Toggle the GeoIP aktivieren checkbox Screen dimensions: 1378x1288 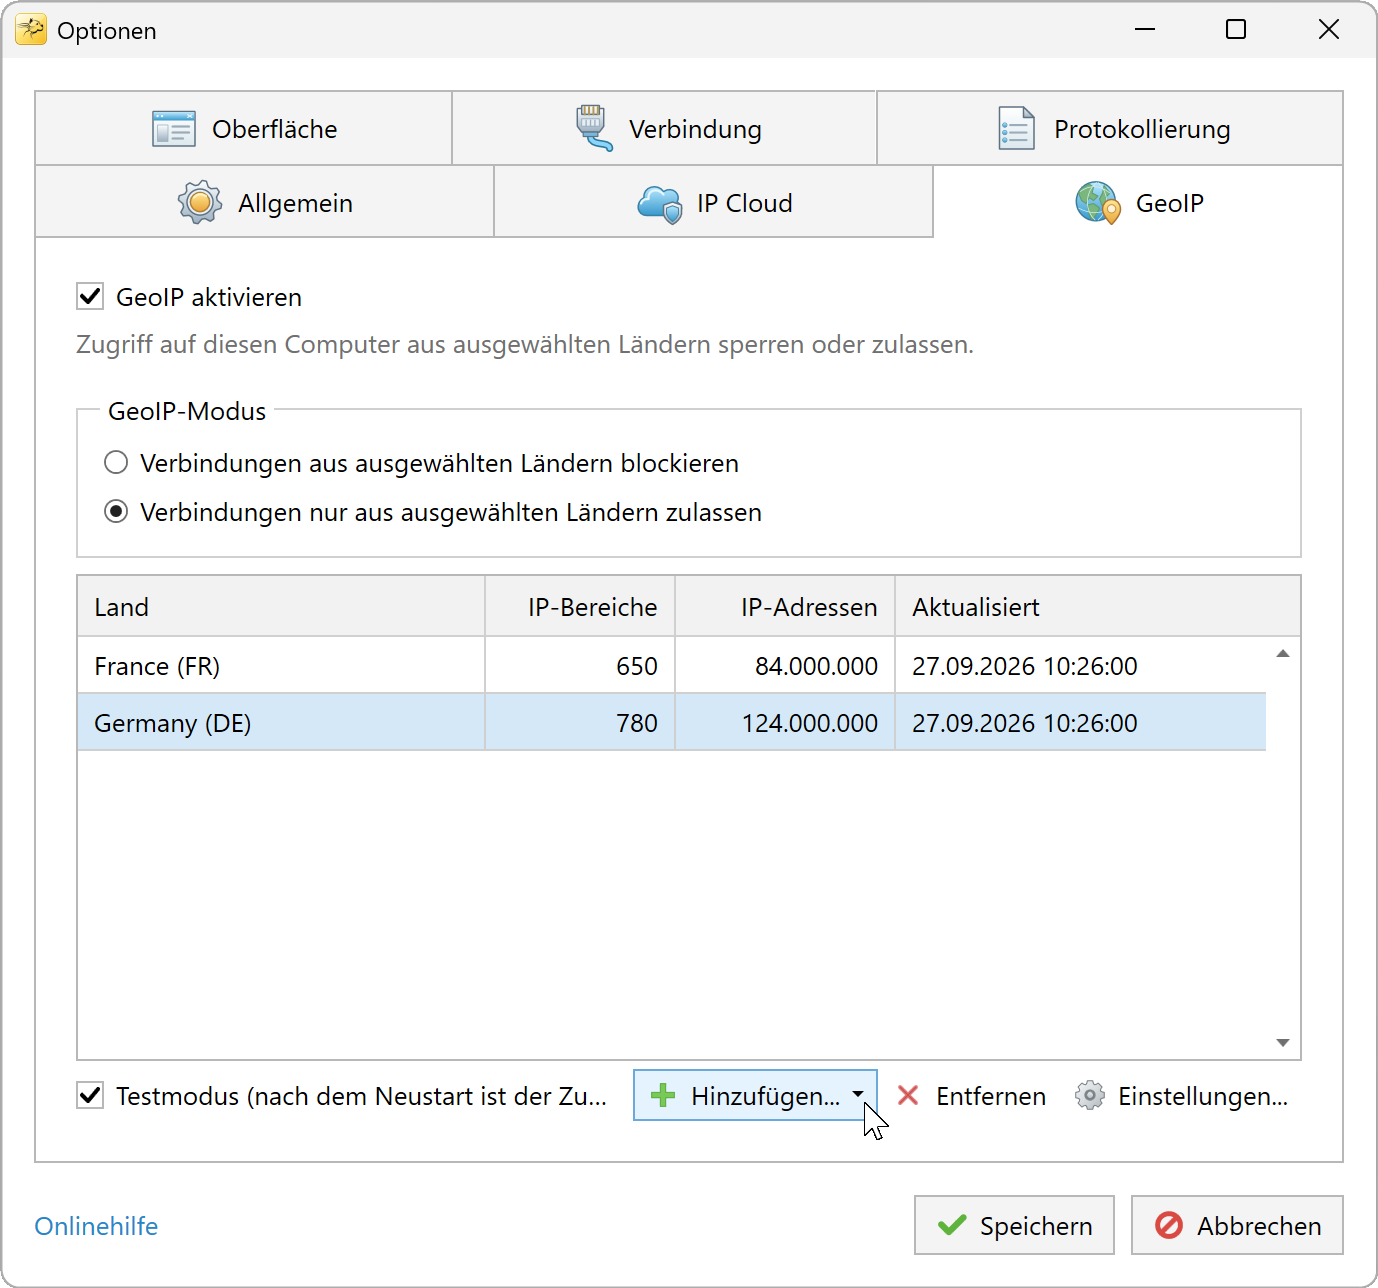coord(90,296)
